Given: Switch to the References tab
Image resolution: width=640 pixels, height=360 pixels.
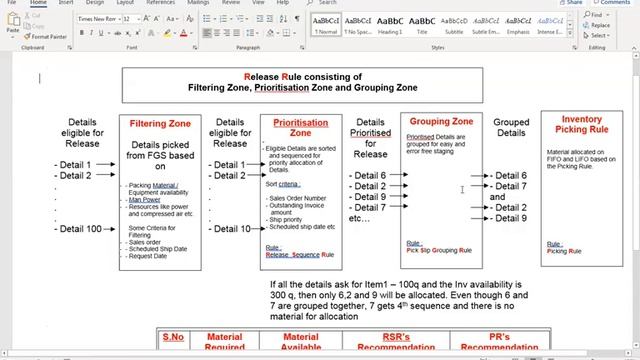Looking at the screenshot, I should (160, 2).
